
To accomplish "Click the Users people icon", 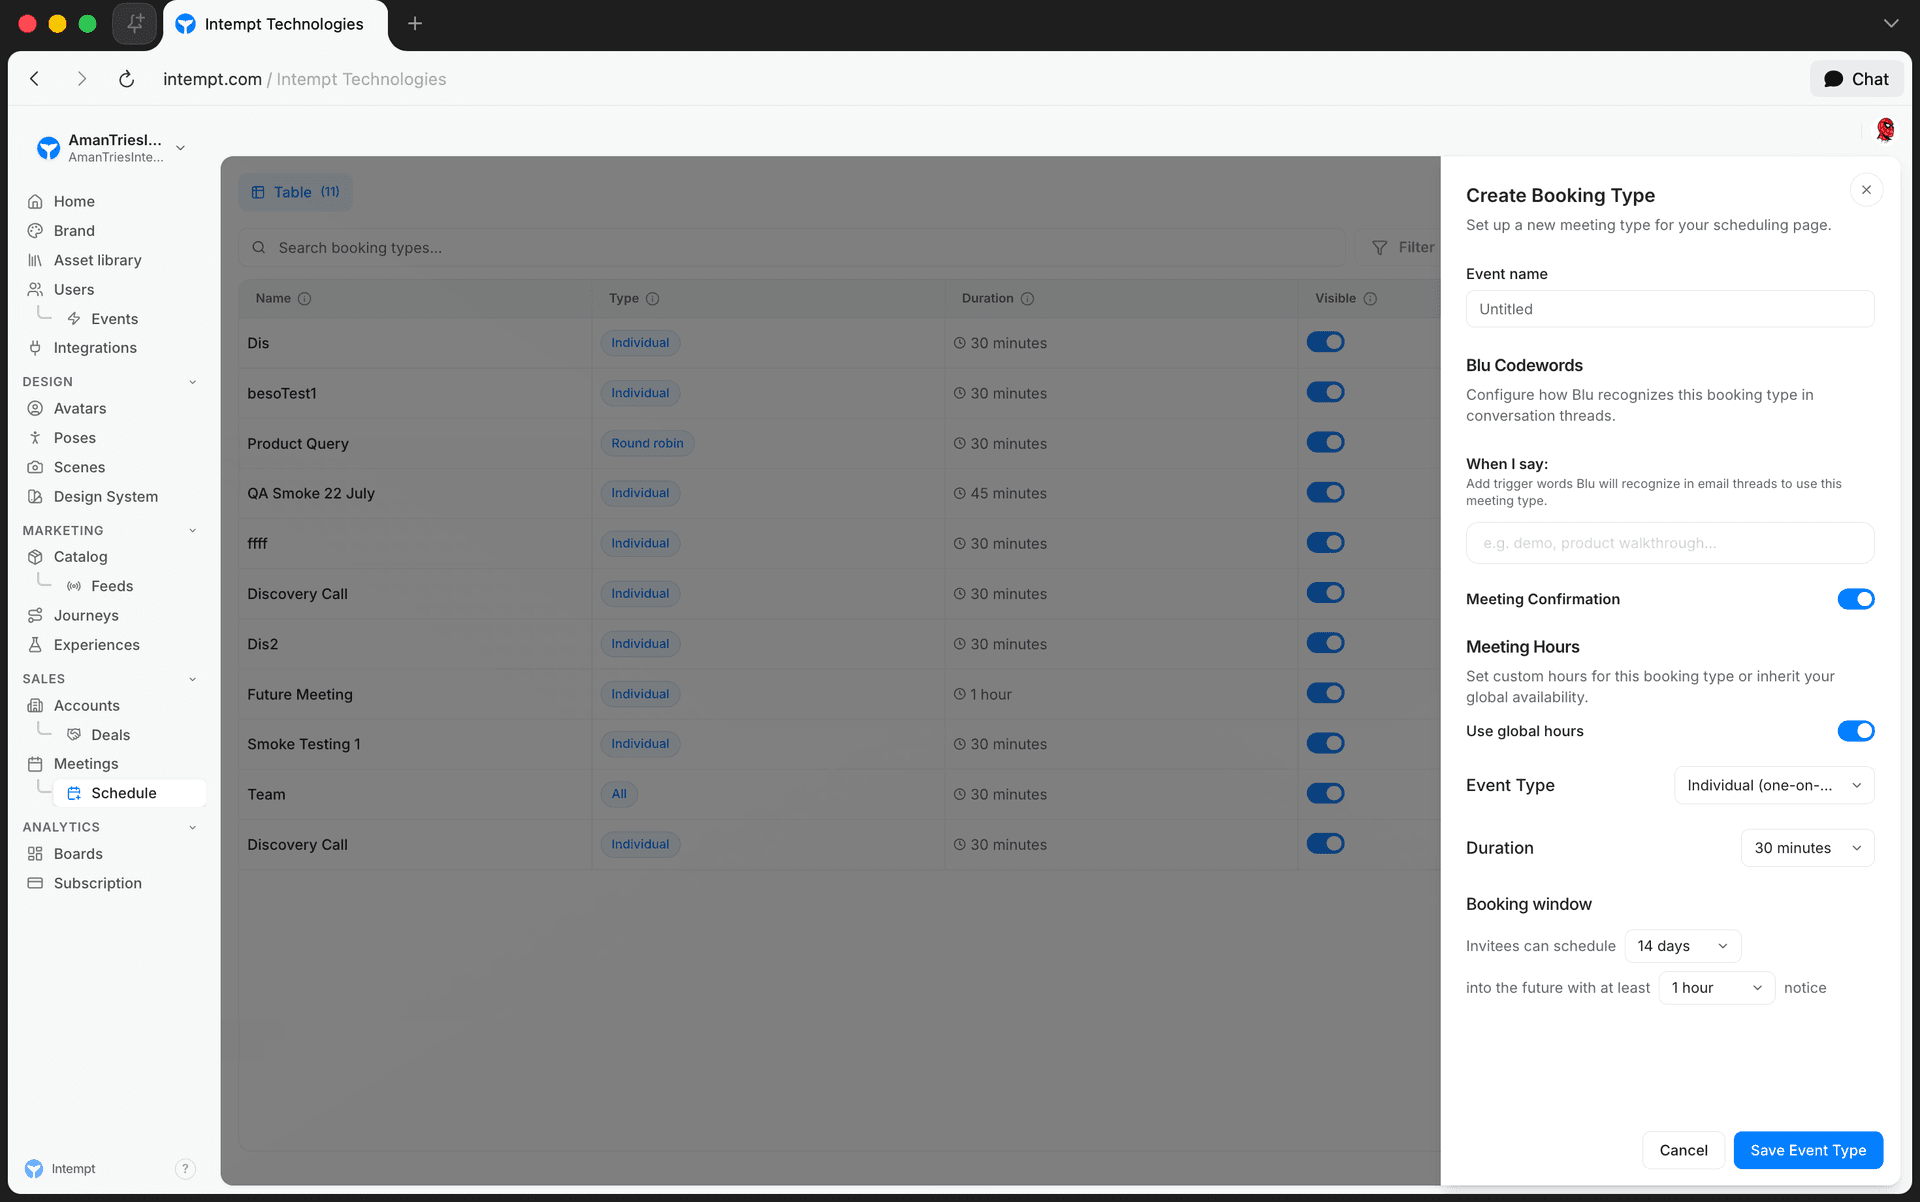I will [35, 289].
